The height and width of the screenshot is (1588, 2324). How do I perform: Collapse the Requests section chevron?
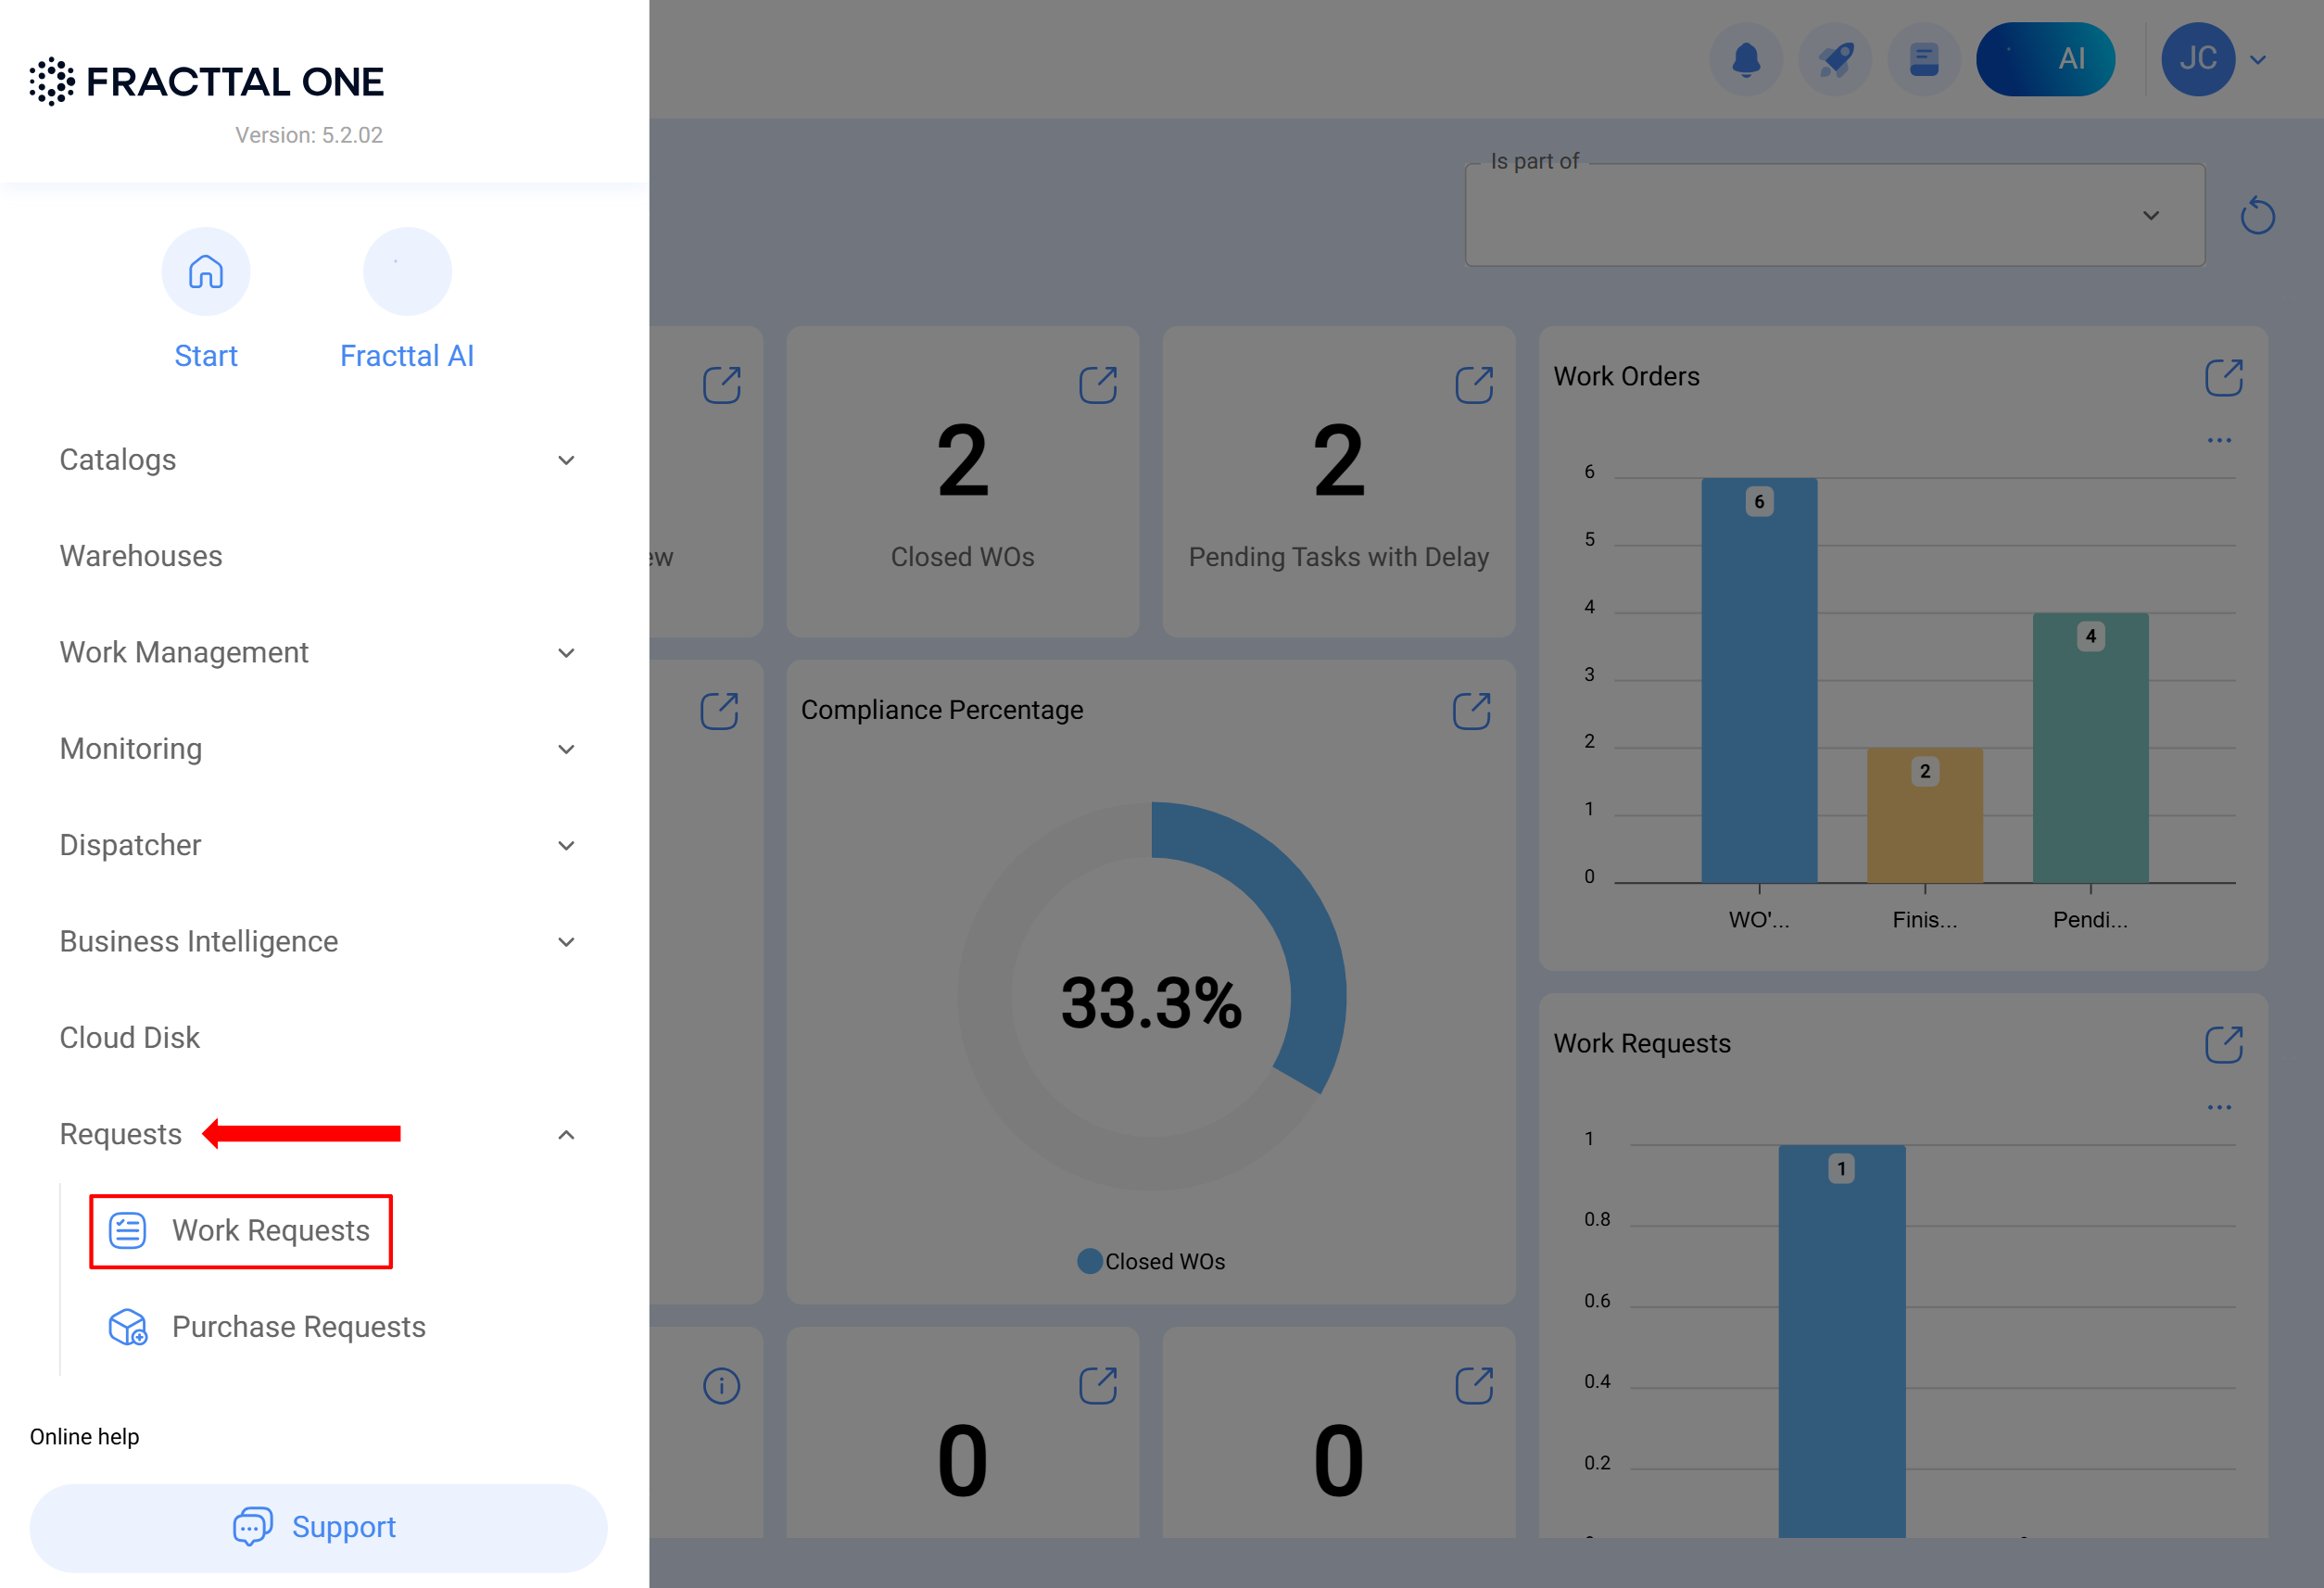566,1135
